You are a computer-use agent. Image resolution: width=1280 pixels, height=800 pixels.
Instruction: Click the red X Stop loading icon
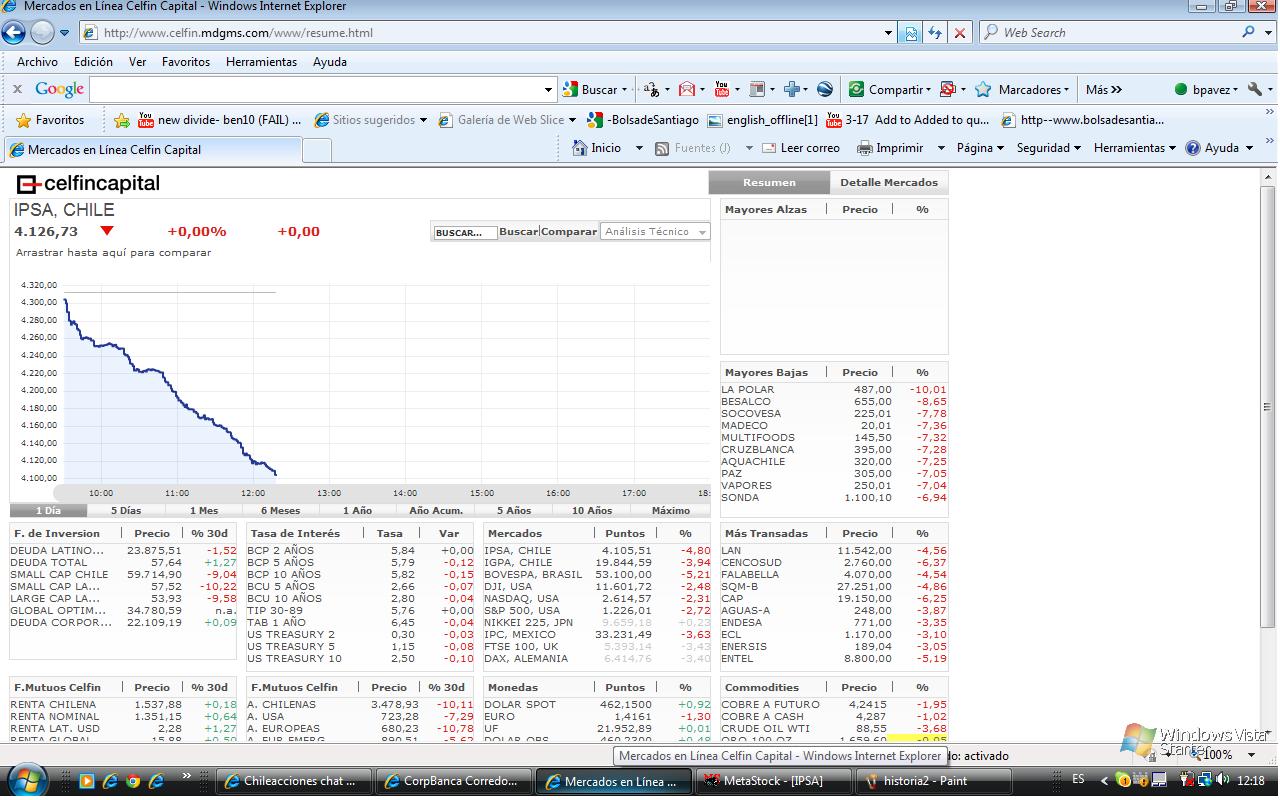click(960, 33)
